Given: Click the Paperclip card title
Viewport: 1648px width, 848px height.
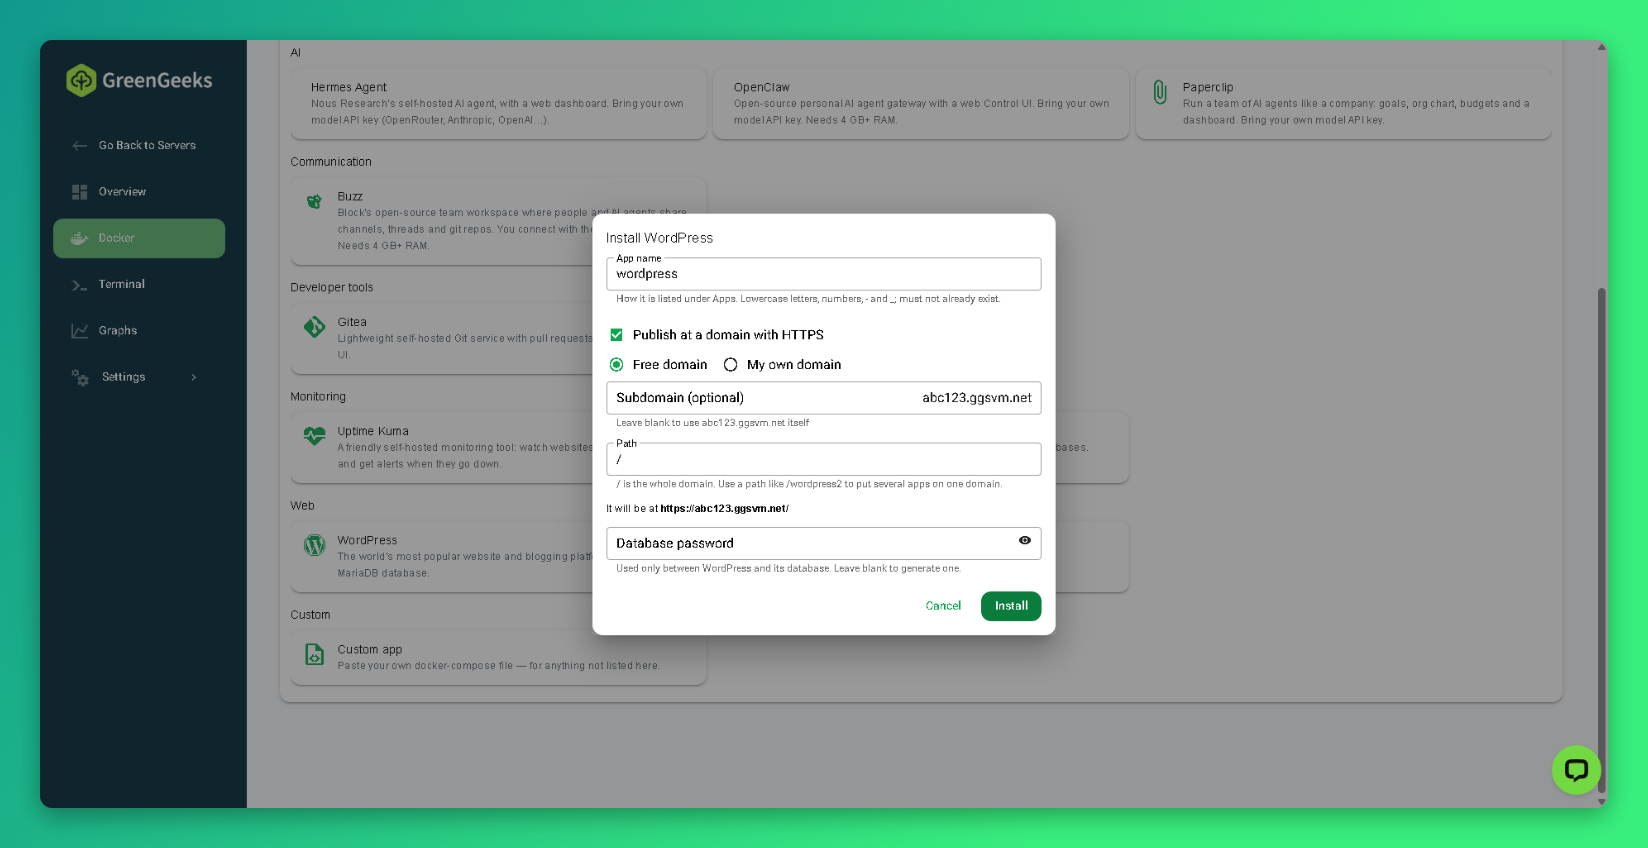Looking at the screenshot, I should point(1208,87).
